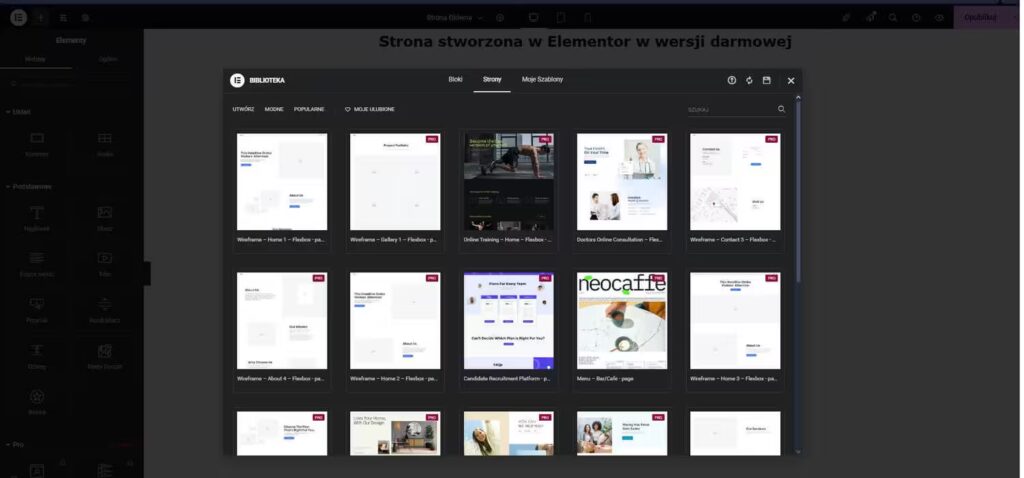Collapse the Pro section in sidebar
The image size is (1024, 478).
click(15, 444)
